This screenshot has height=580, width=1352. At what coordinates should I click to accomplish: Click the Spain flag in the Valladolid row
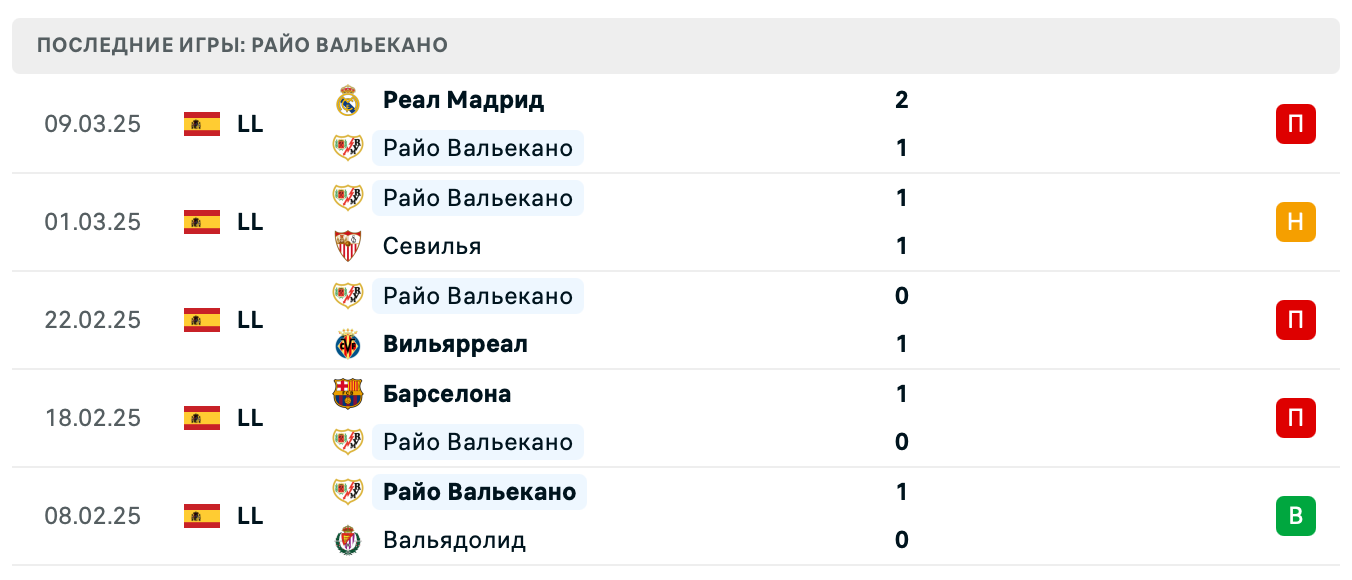click(x=201, y=516)
